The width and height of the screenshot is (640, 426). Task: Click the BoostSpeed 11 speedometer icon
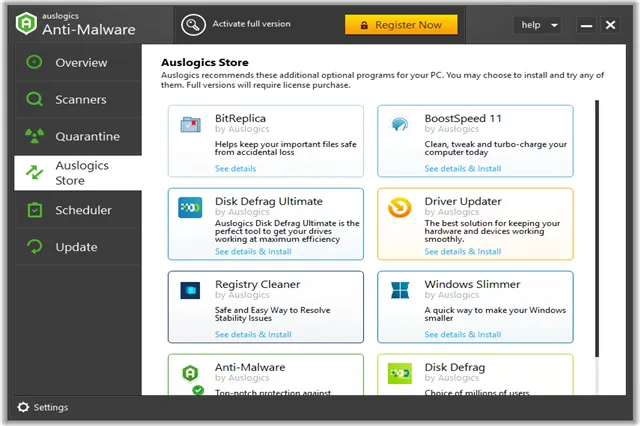point(400,125)
